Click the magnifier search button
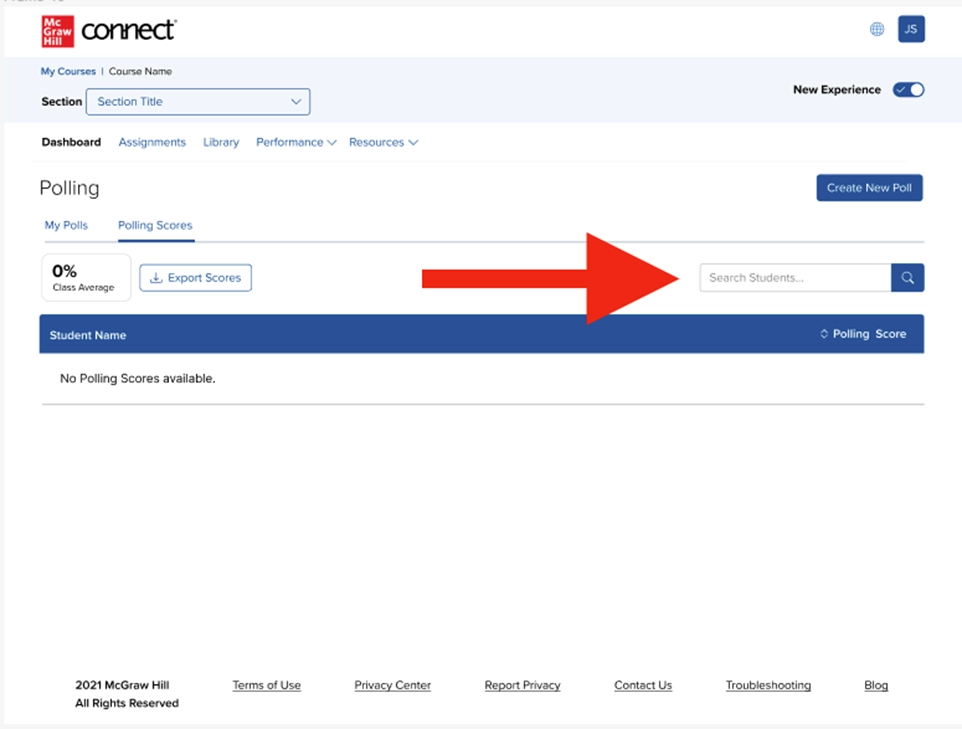962x729 pixels. pyautogui.click(x=907, y=278)
